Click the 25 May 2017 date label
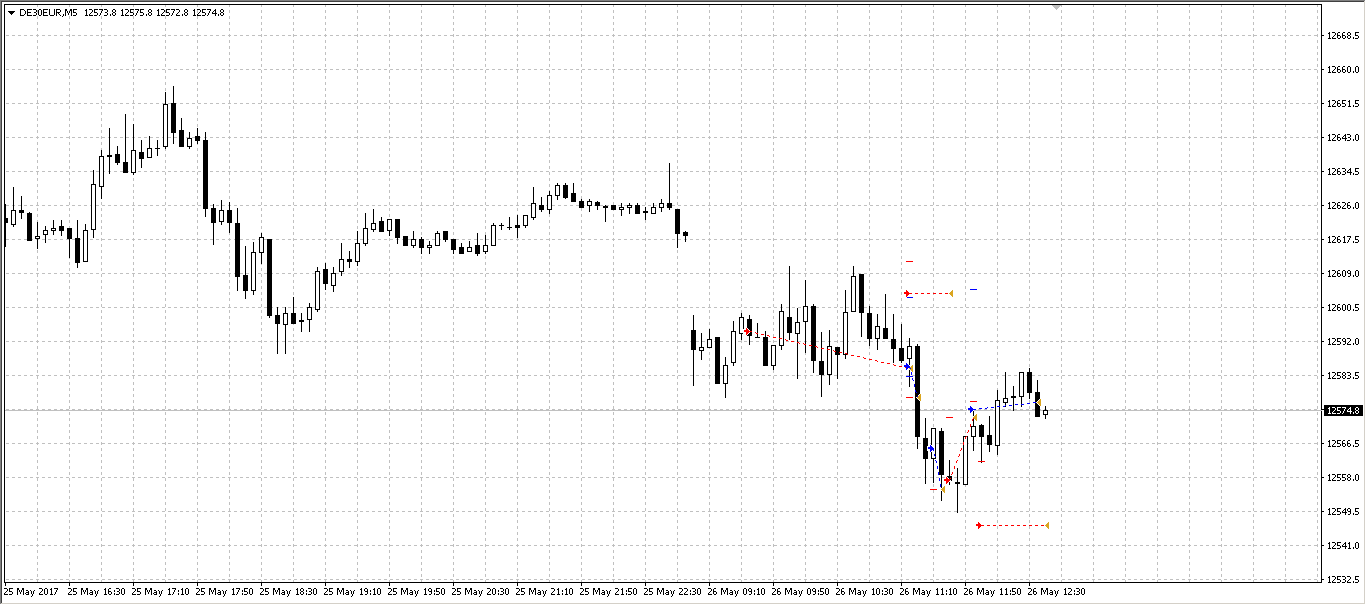The height and width of the screenshot is (605, 1366). pyautogui.click(x=30, y=592)
